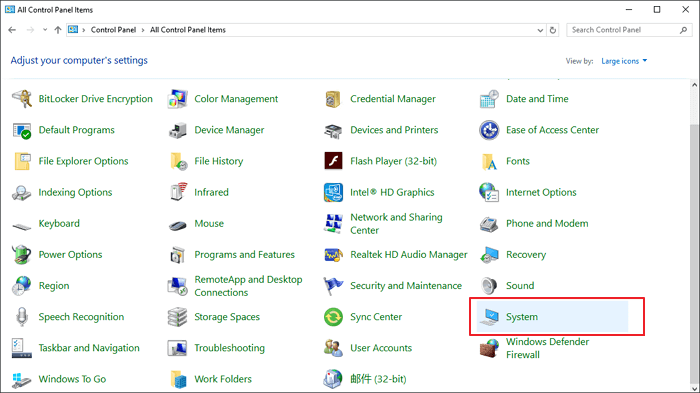Select the All Control Panel Items breadcrumb

pos(188,30)
